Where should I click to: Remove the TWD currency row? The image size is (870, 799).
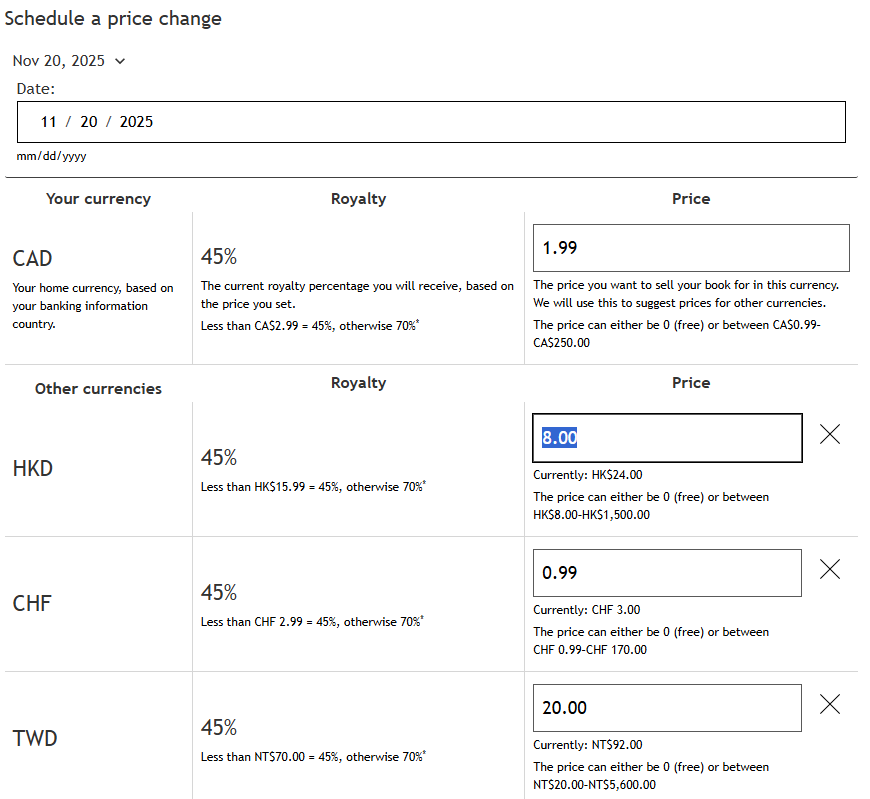click(x=829, y=704)
